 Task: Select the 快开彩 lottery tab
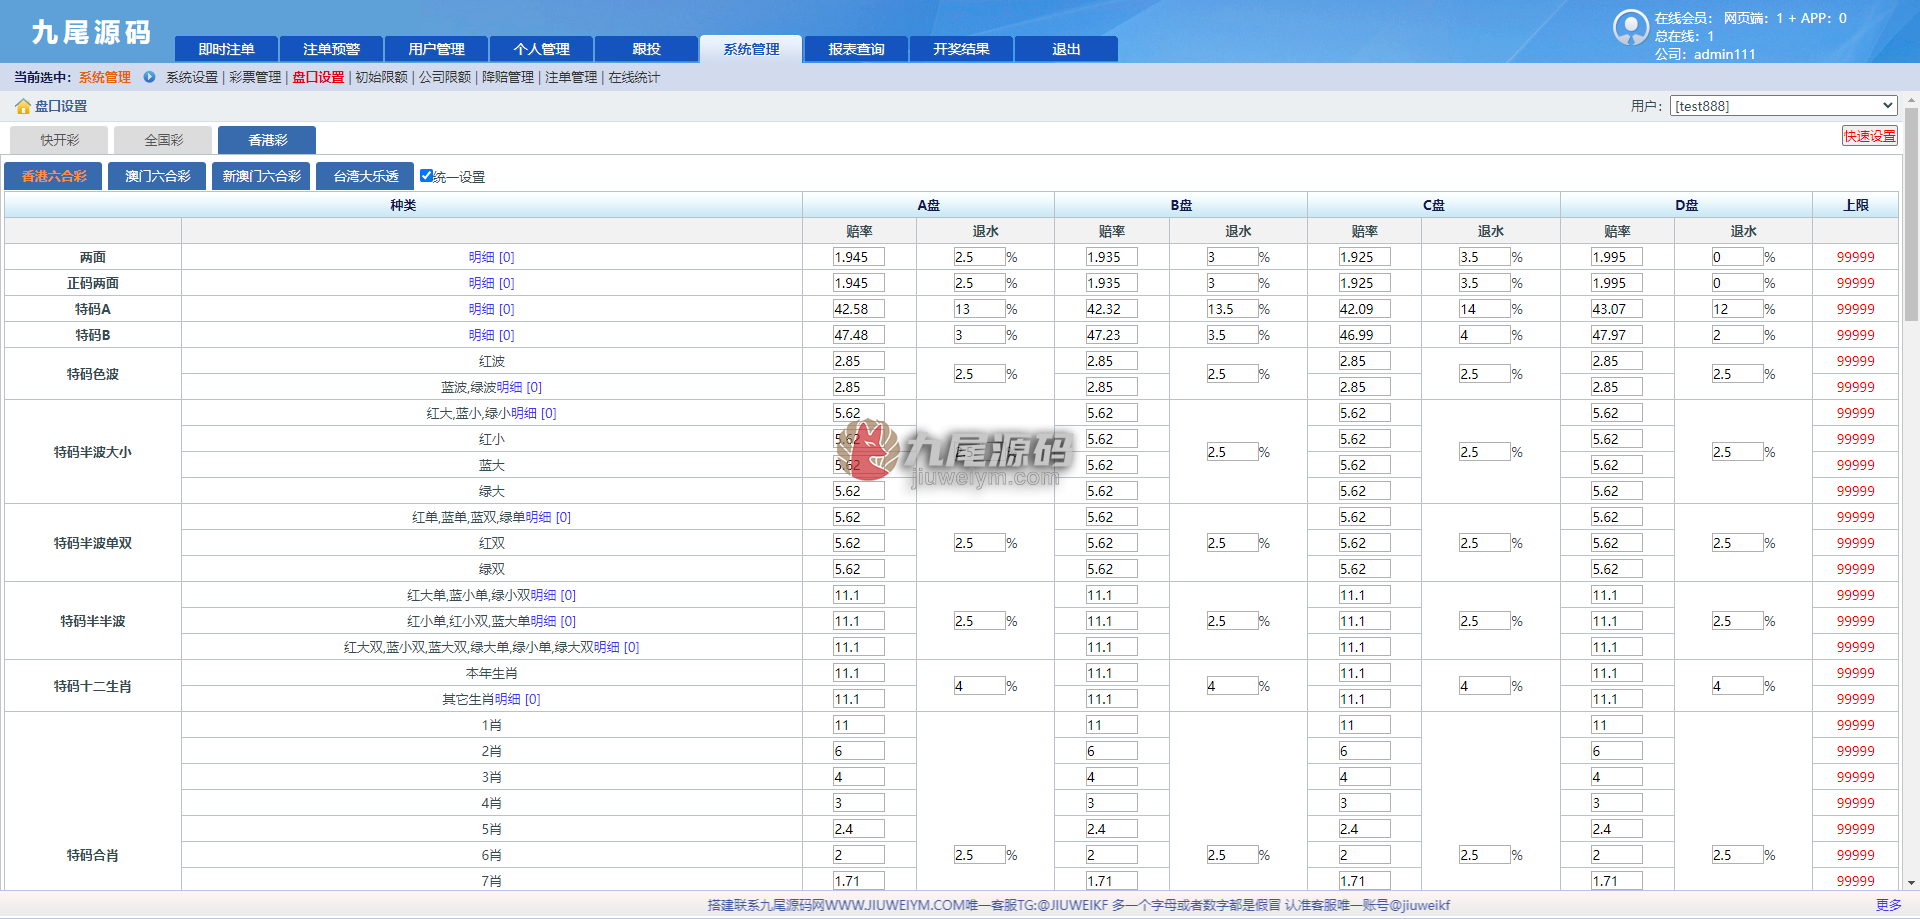pos(59,140)
